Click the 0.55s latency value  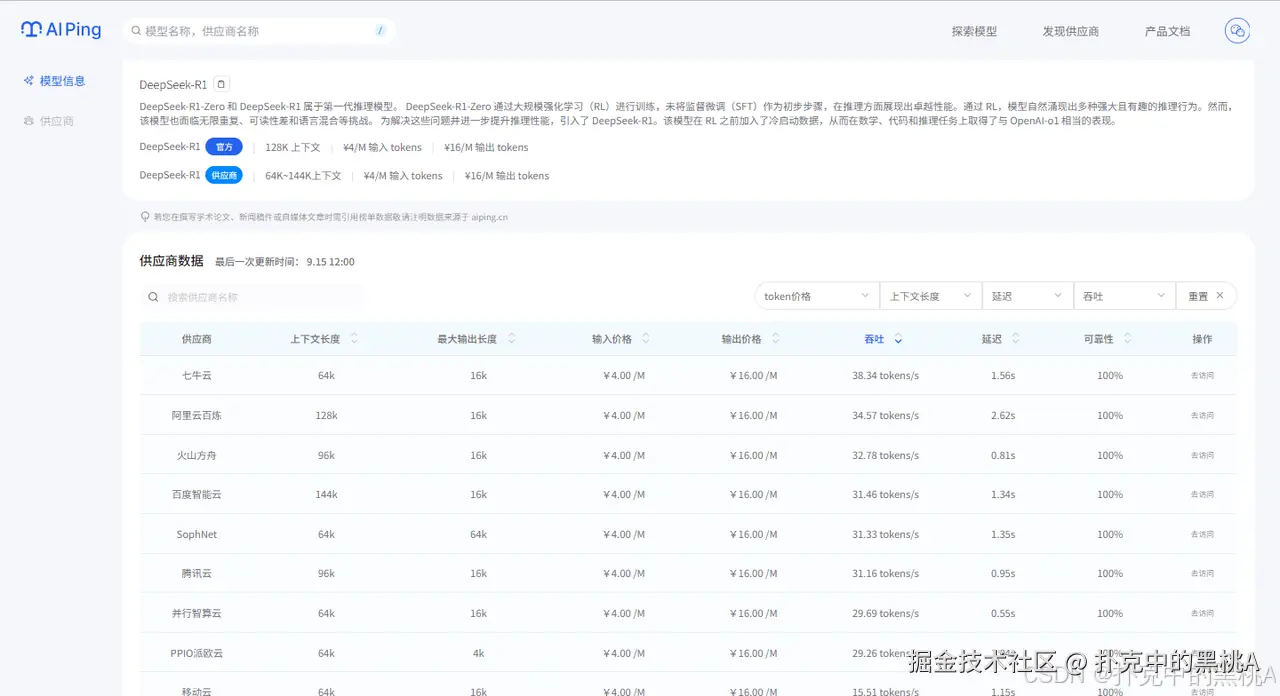click(1001, 613)
